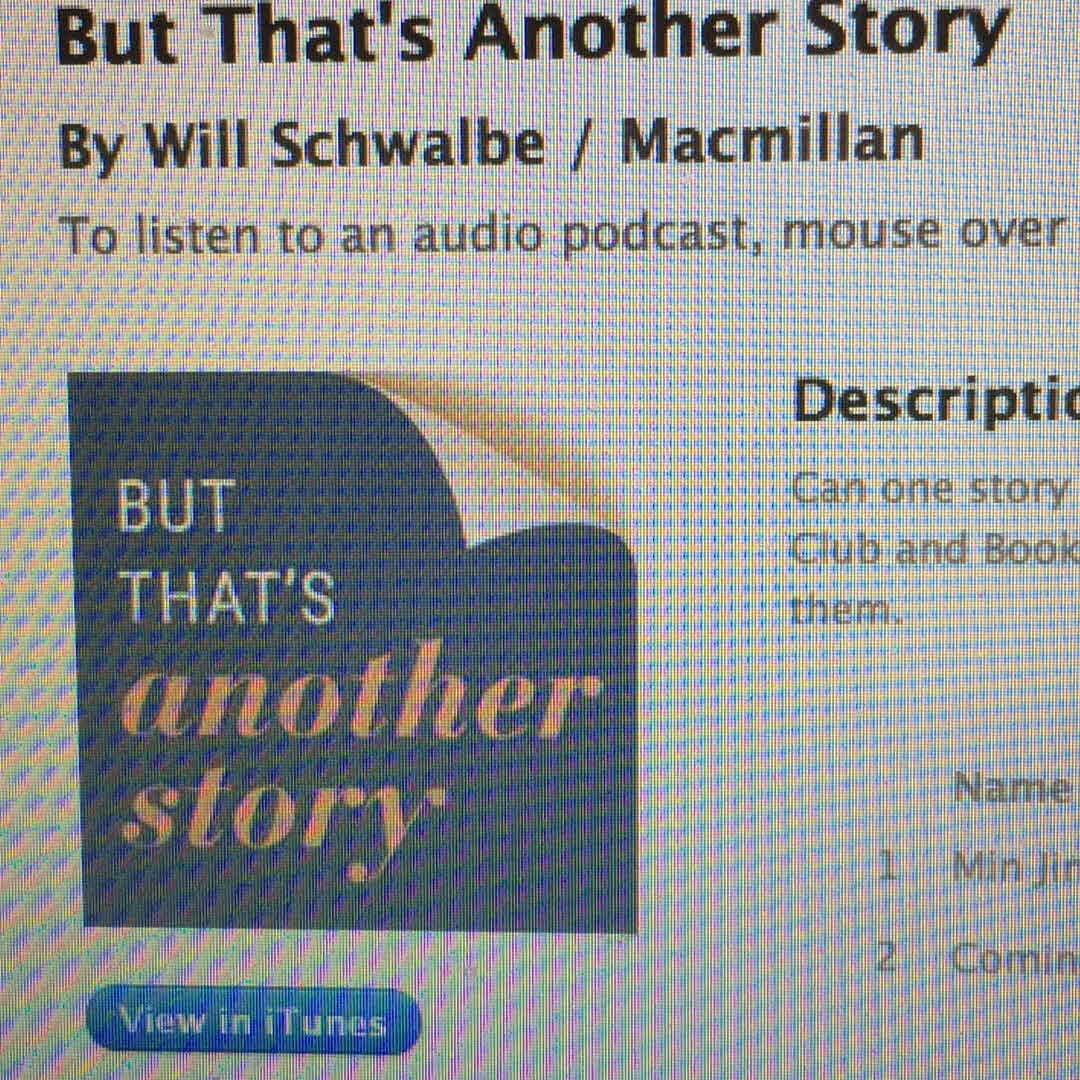Click the View in iTunes button
This screenshot has height=1080, width=1080.
(x=253, y=1019)
